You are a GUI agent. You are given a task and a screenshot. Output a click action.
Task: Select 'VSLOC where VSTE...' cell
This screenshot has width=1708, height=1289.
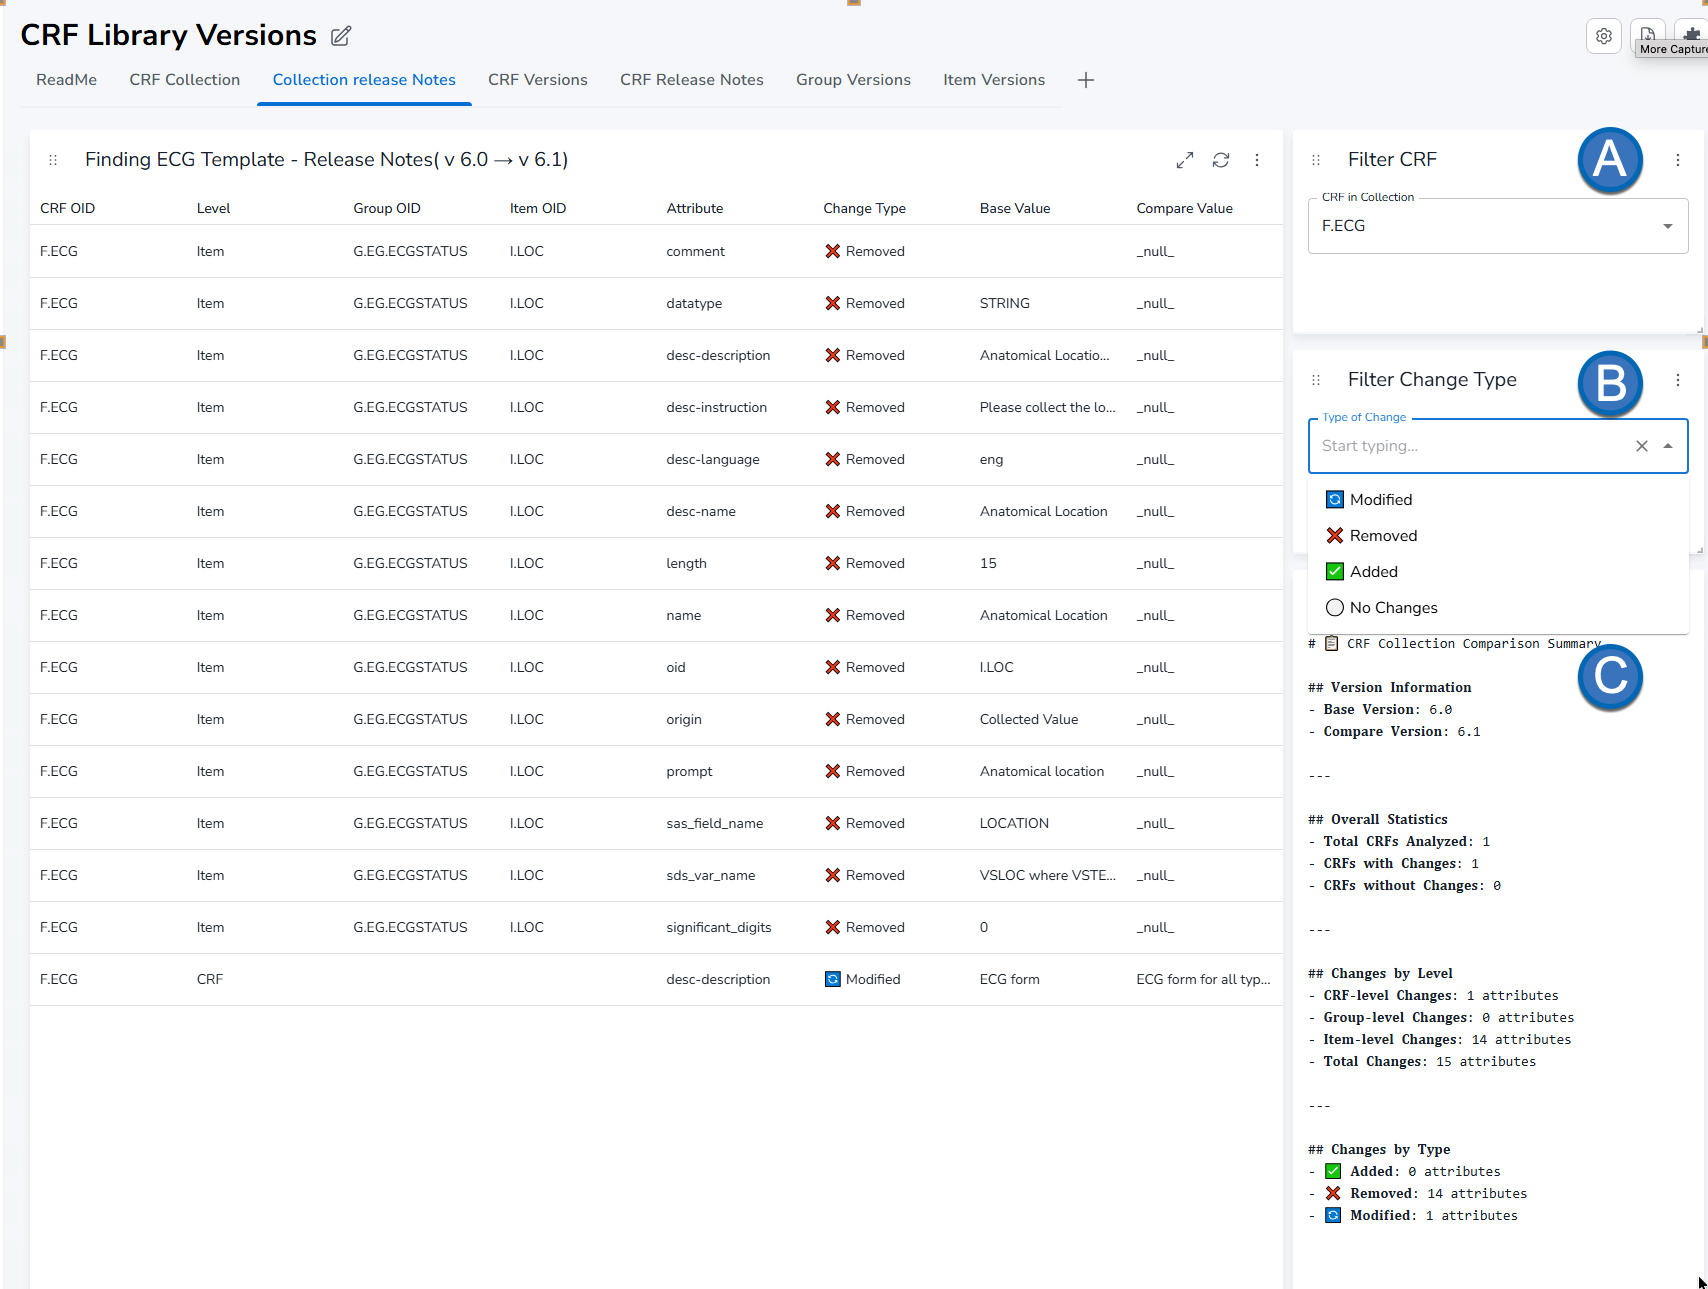coord(1047,876)
